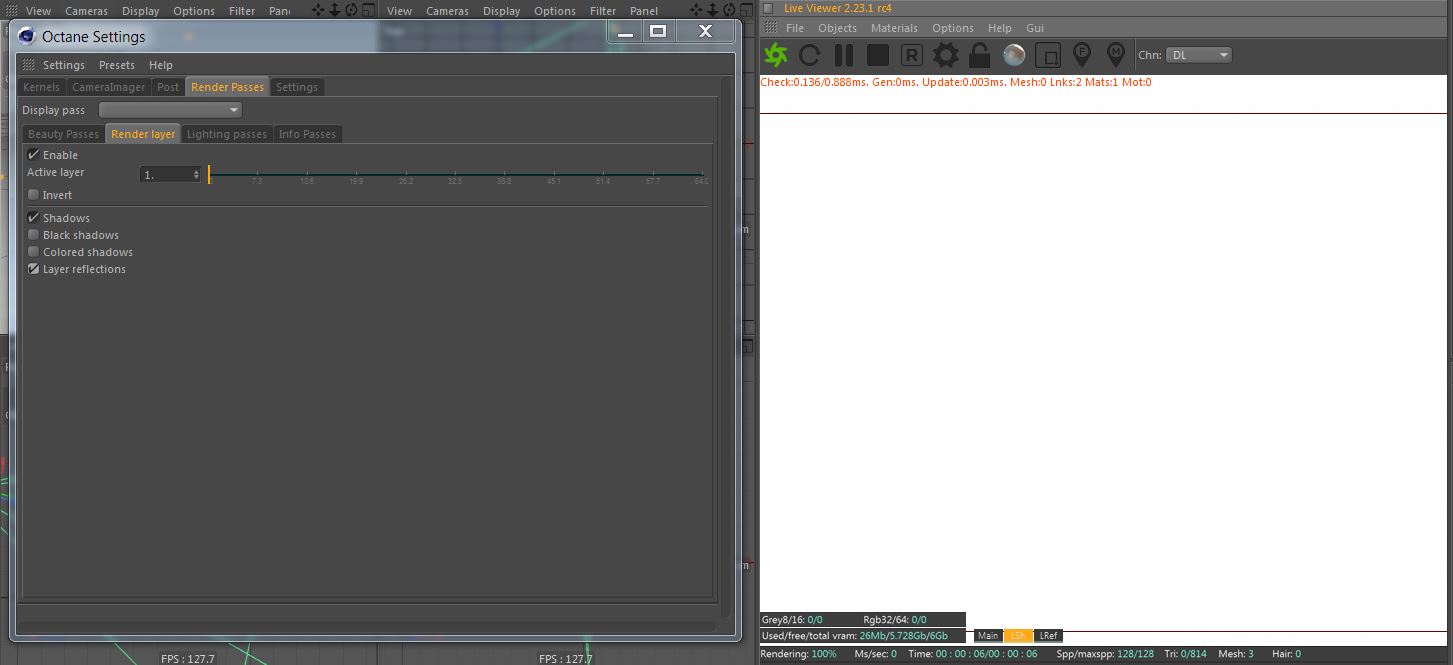Image resolution: width=1453 pixels, height=665 pixels.
Task: Toggle the Layer reflections checkbox
Action: click(33, 269)
